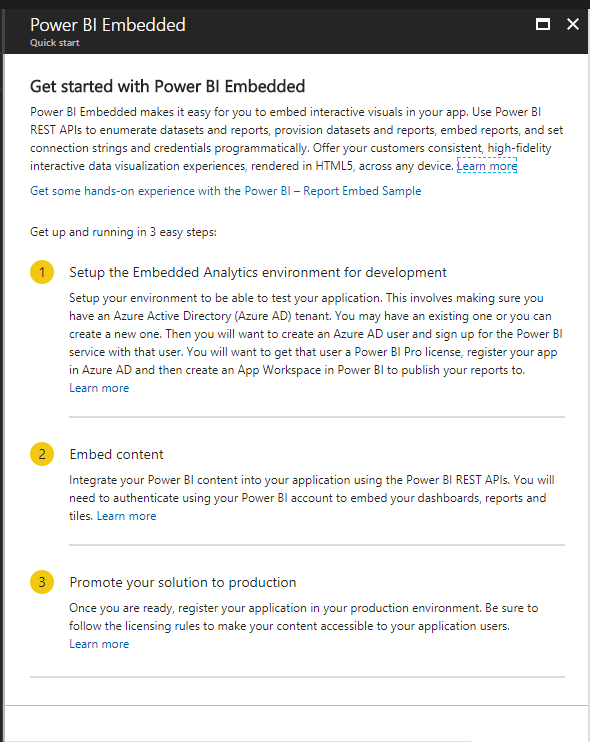Click 'Get up and running in 3 easy steps'
590x742 pixels.
[x=123, y=232]
